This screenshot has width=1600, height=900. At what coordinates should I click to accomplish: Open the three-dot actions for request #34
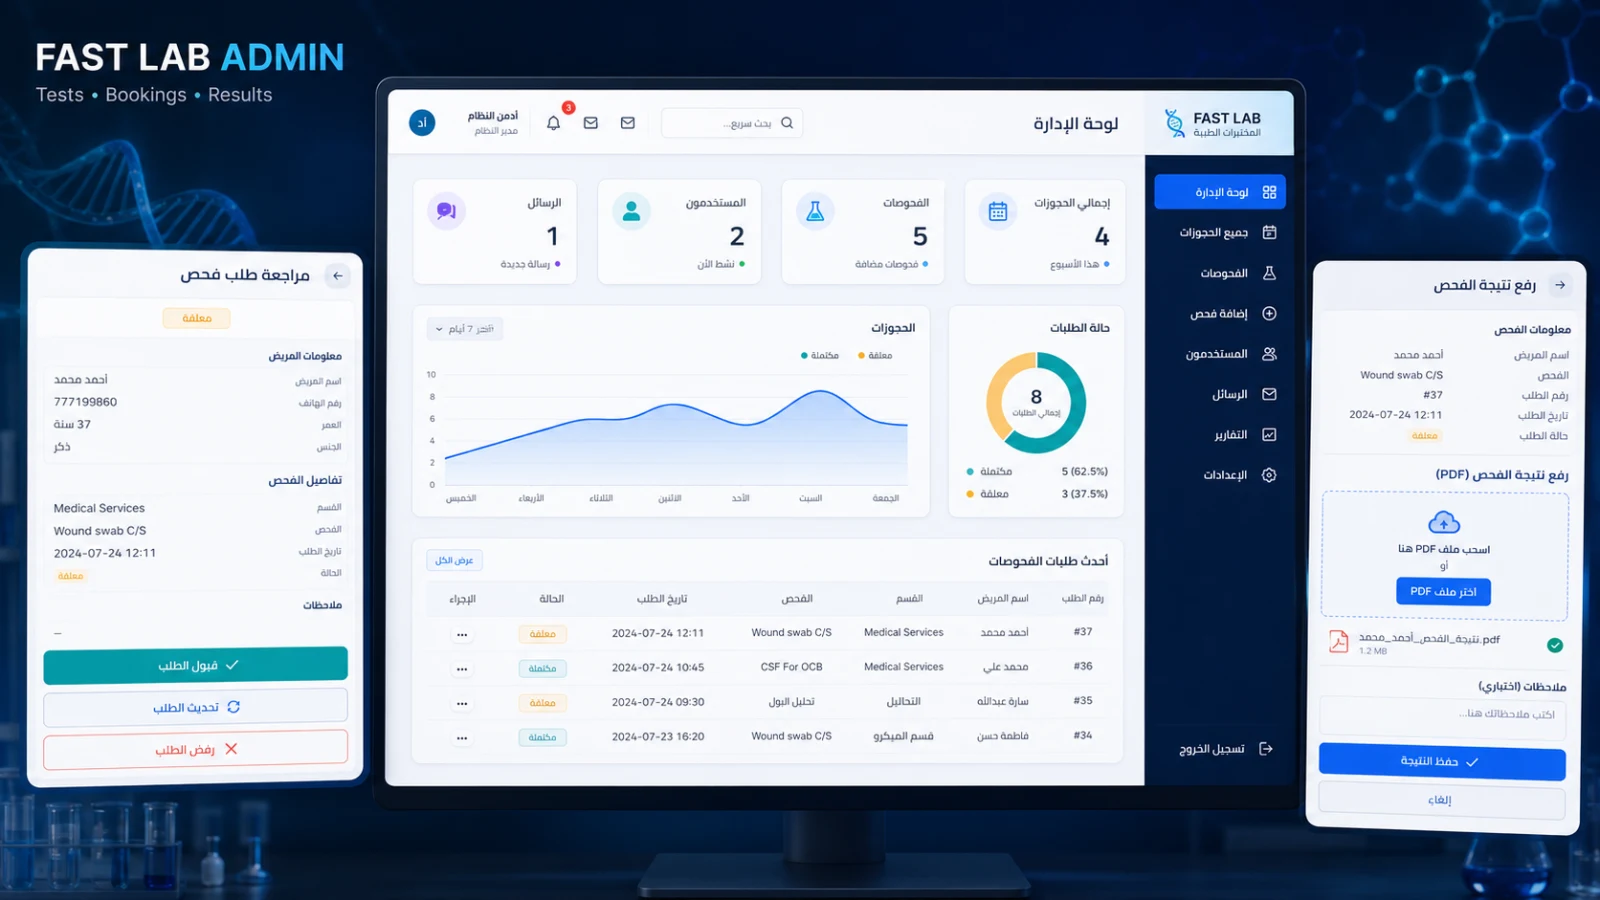[462, 738]
